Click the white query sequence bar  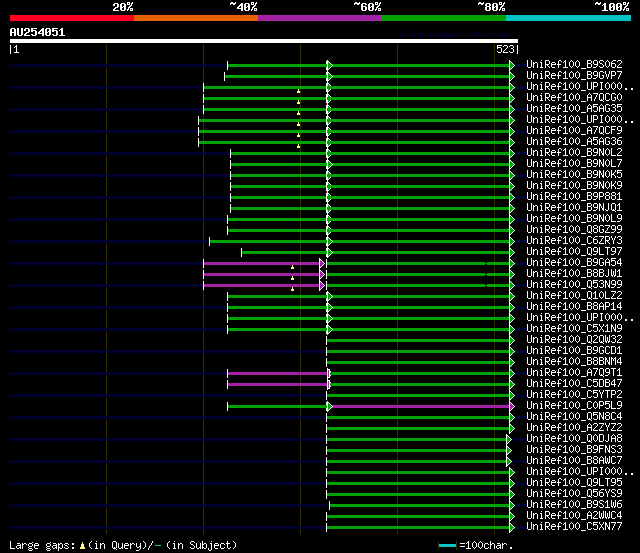pos(264,41)
